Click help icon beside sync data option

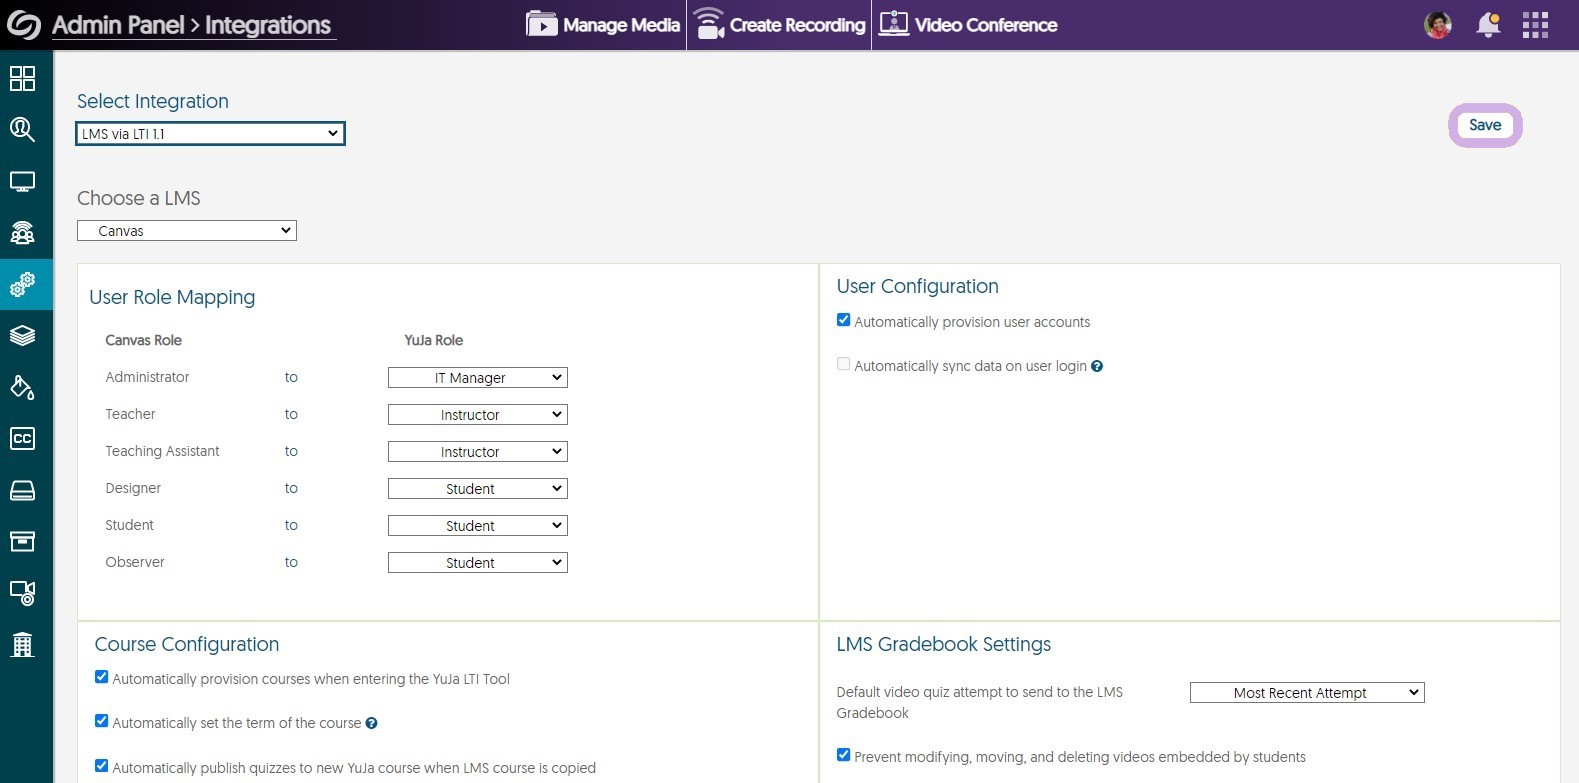(x=1097, y=366)
